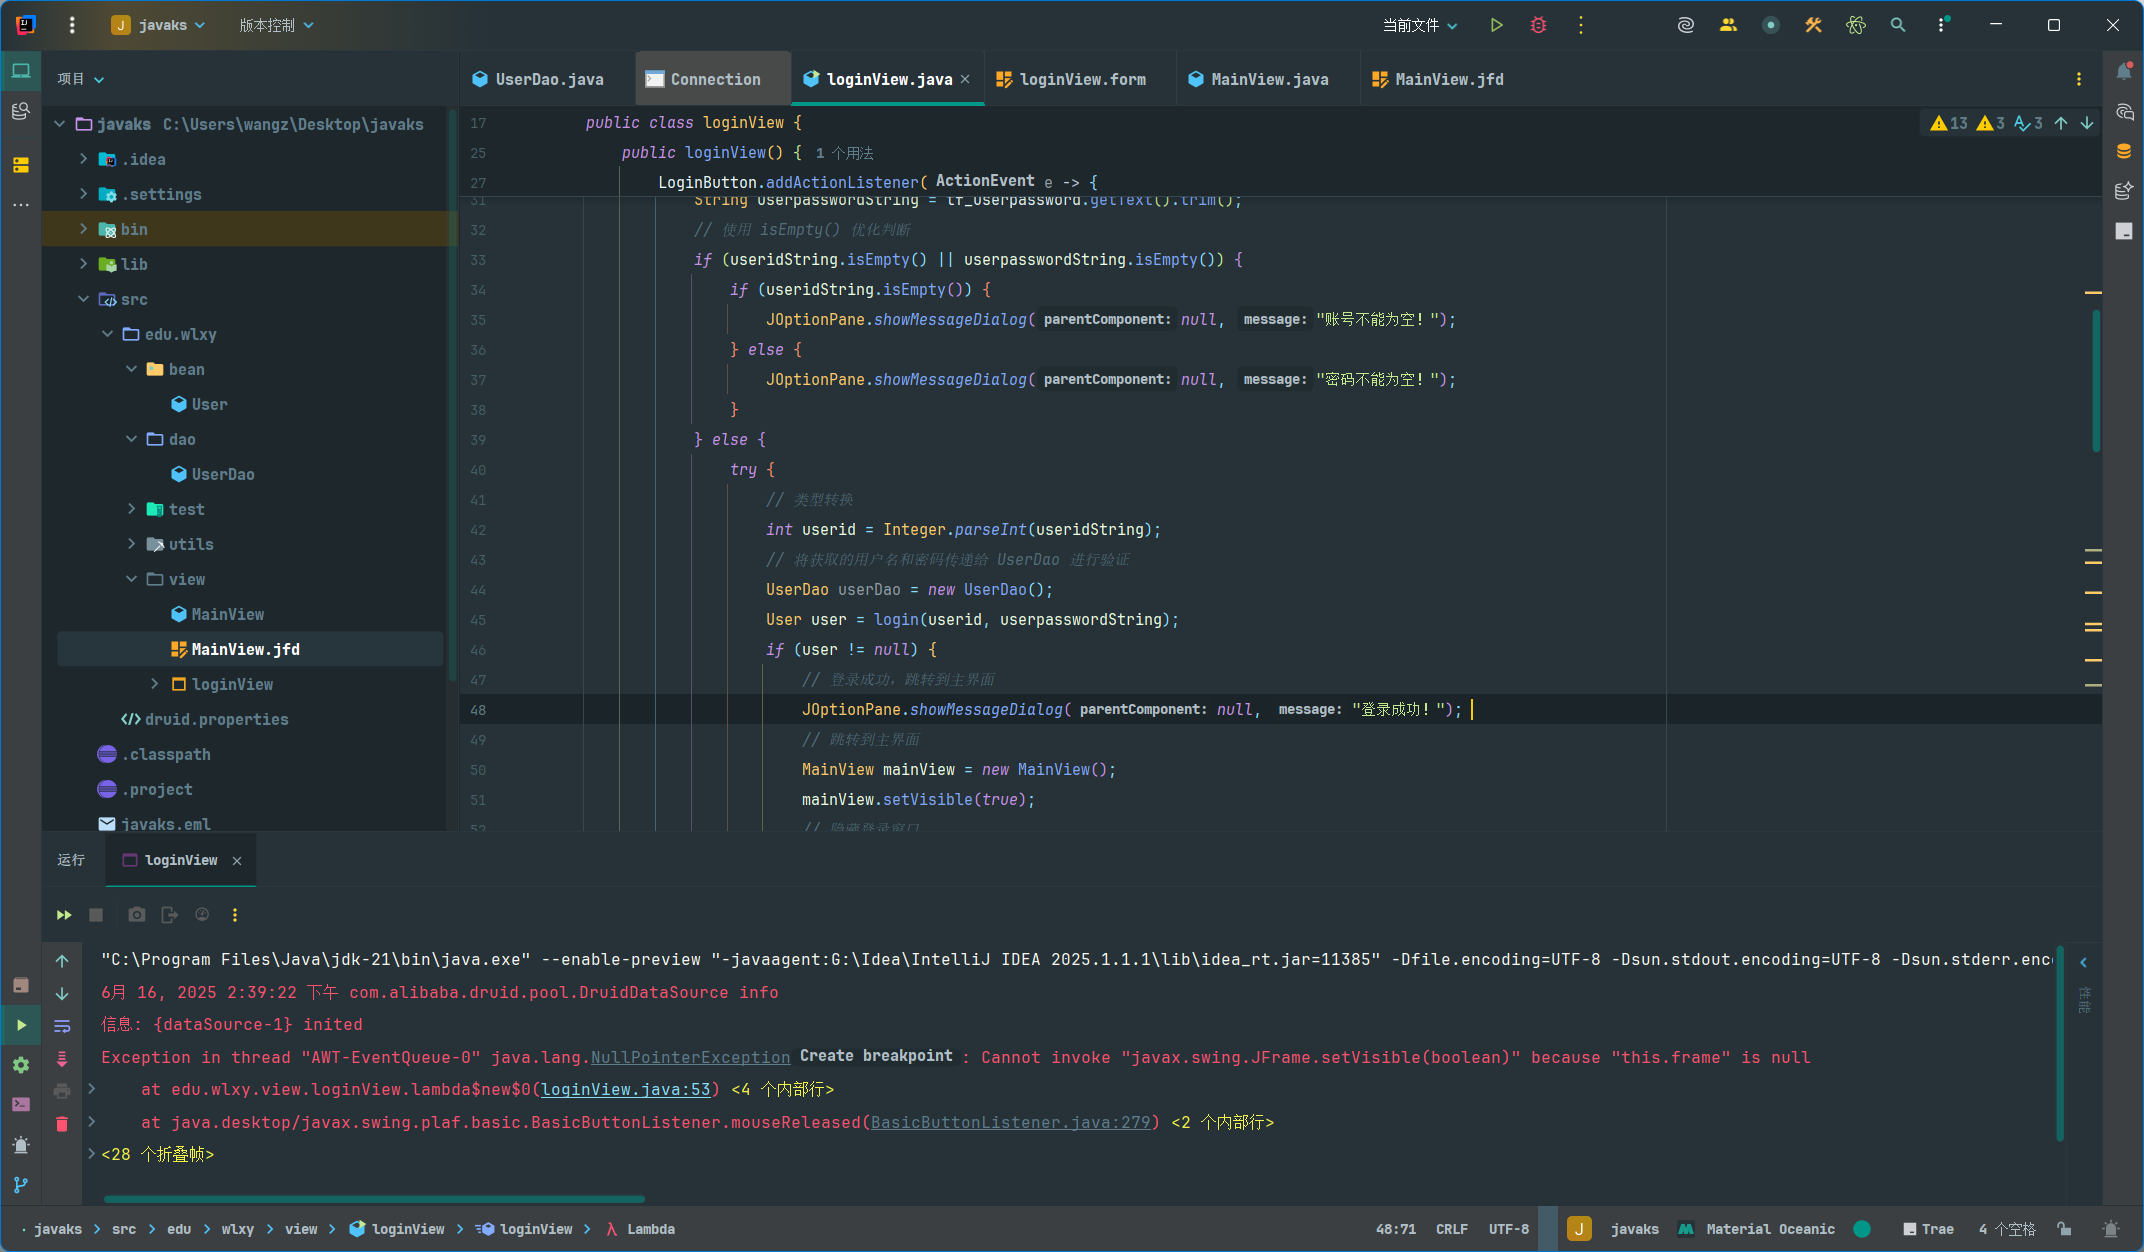Expand the utils folder in project tree
Image resolution: width=2144 pixels, height=1252 pixels.
coord(131,544)
